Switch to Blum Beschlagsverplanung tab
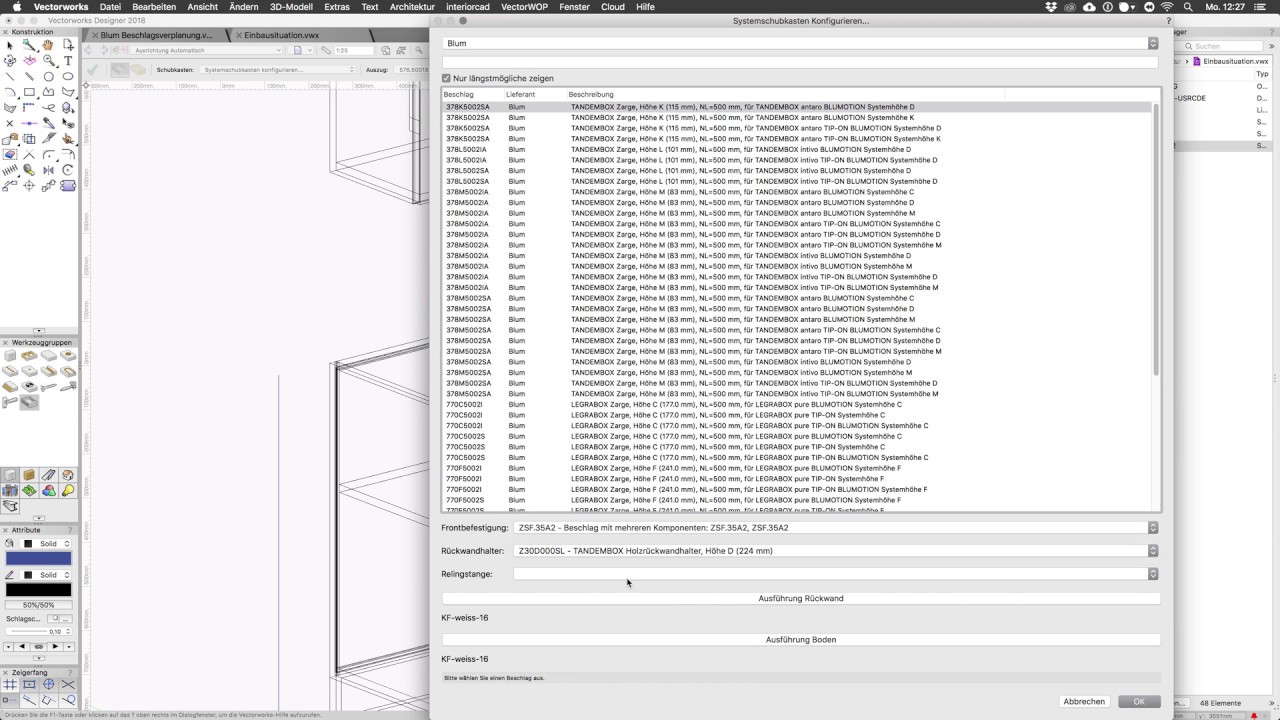This screenshot has height=720, width=1280. click(156, 35)
